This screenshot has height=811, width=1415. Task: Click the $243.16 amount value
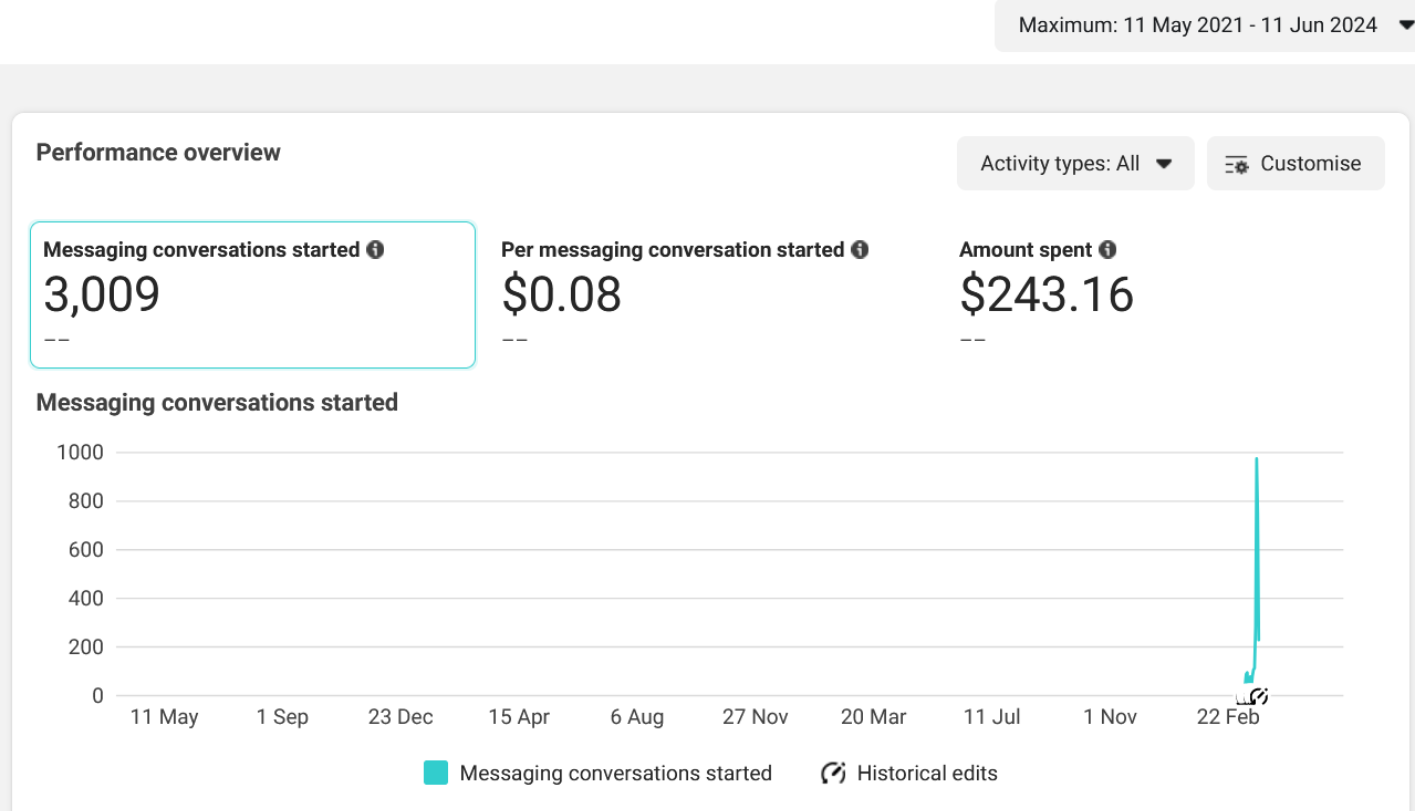pos(1046,295)
